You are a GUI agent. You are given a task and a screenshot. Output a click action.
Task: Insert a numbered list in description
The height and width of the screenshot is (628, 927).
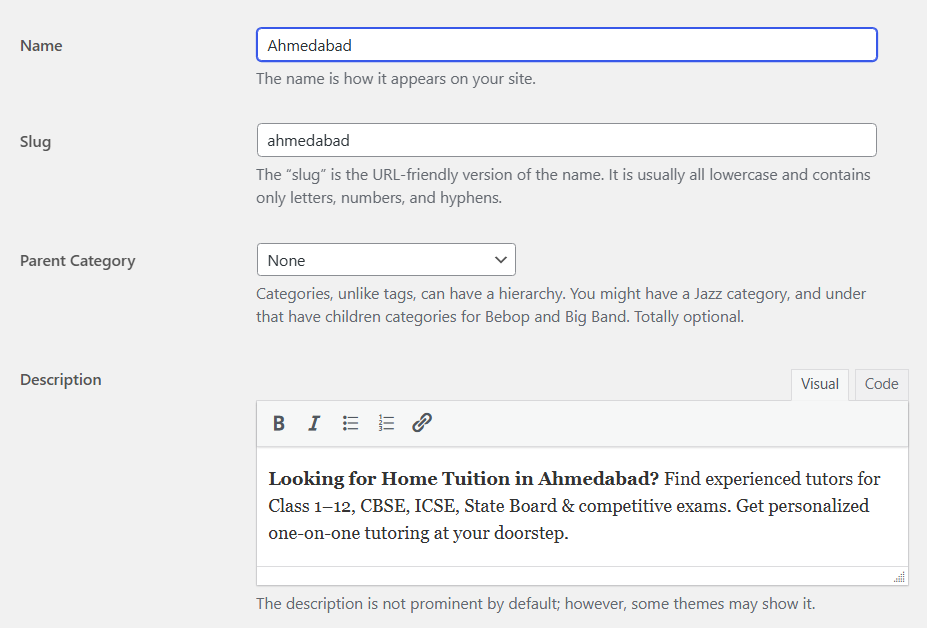386,423
